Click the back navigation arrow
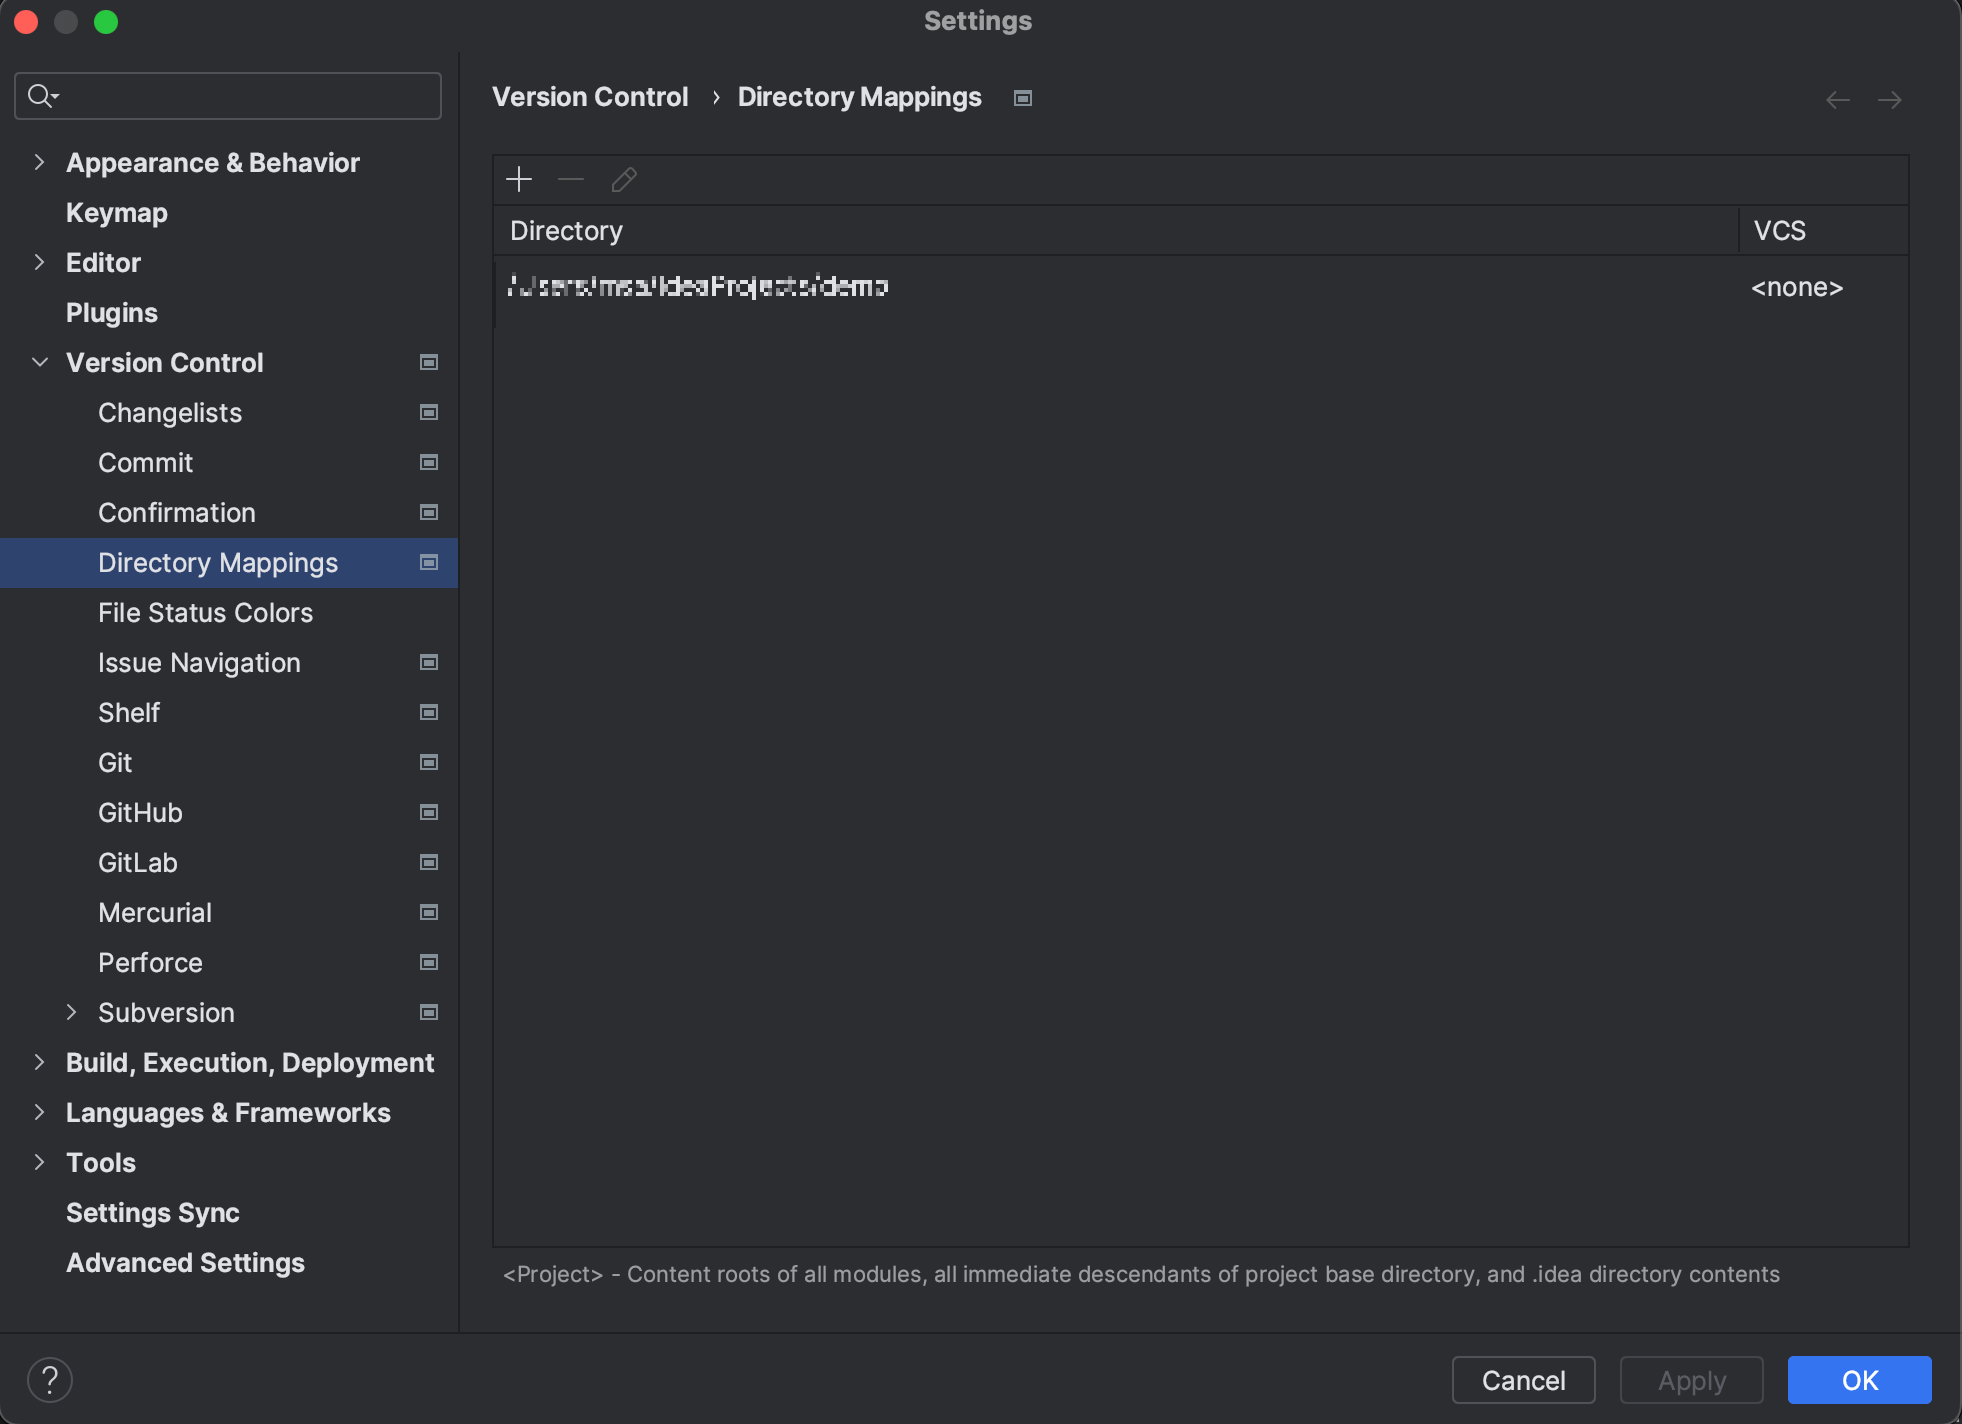Image resolution: width=1962 pixels, height=1424 pixels. 1837,100
